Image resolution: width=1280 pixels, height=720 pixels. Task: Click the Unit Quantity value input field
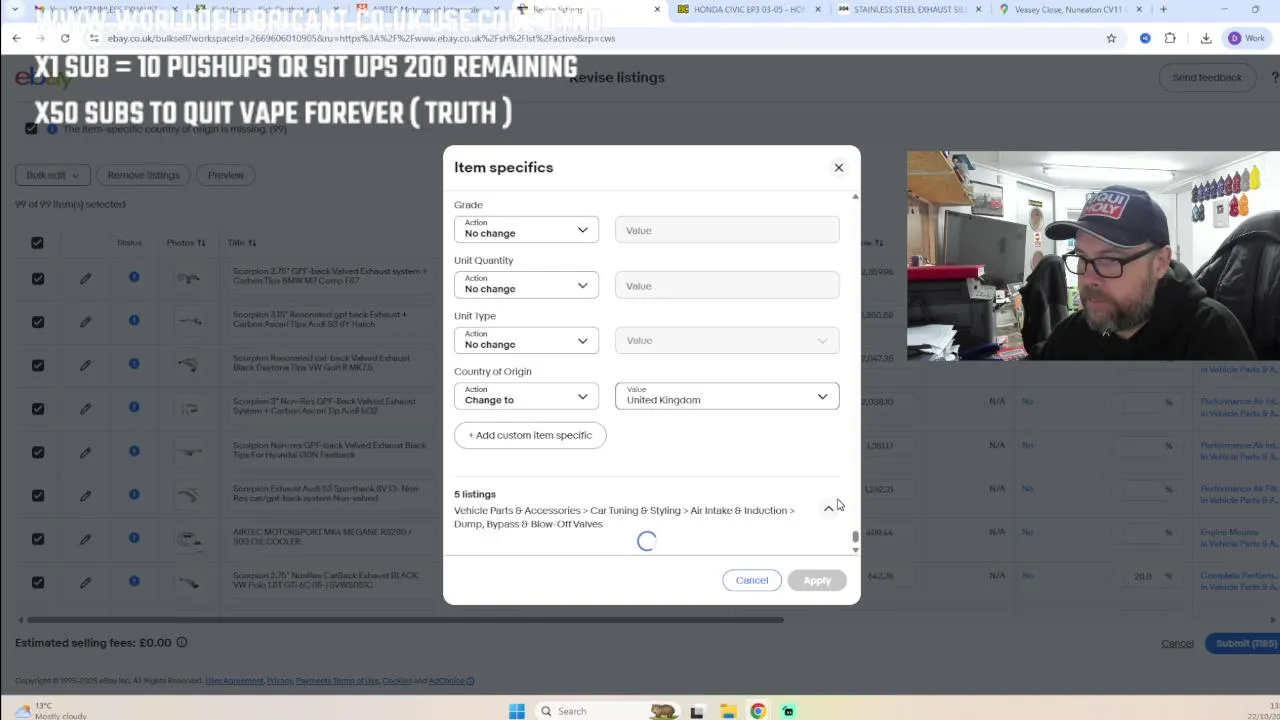click(727, 286)
